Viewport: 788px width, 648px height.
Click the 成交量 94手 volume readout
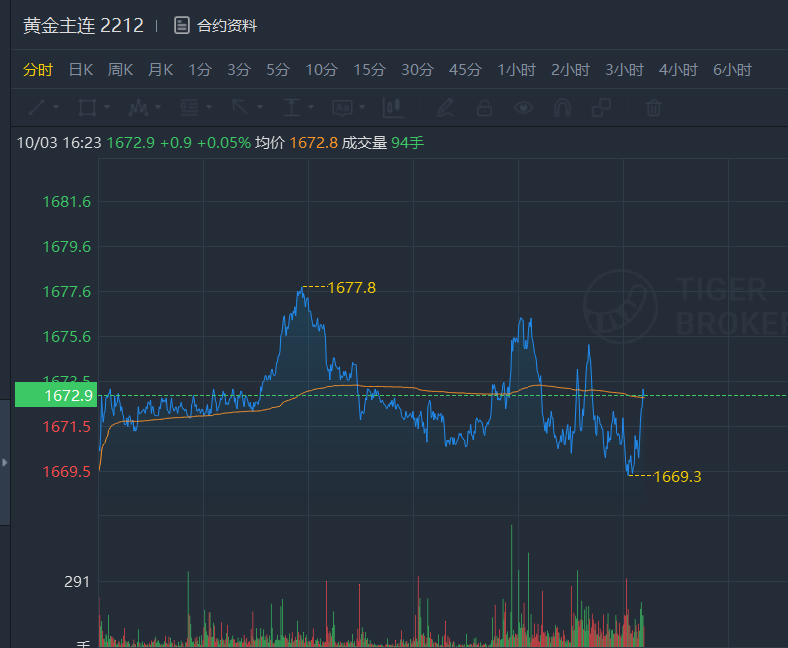pyautogui.click(x=383, y=143)
